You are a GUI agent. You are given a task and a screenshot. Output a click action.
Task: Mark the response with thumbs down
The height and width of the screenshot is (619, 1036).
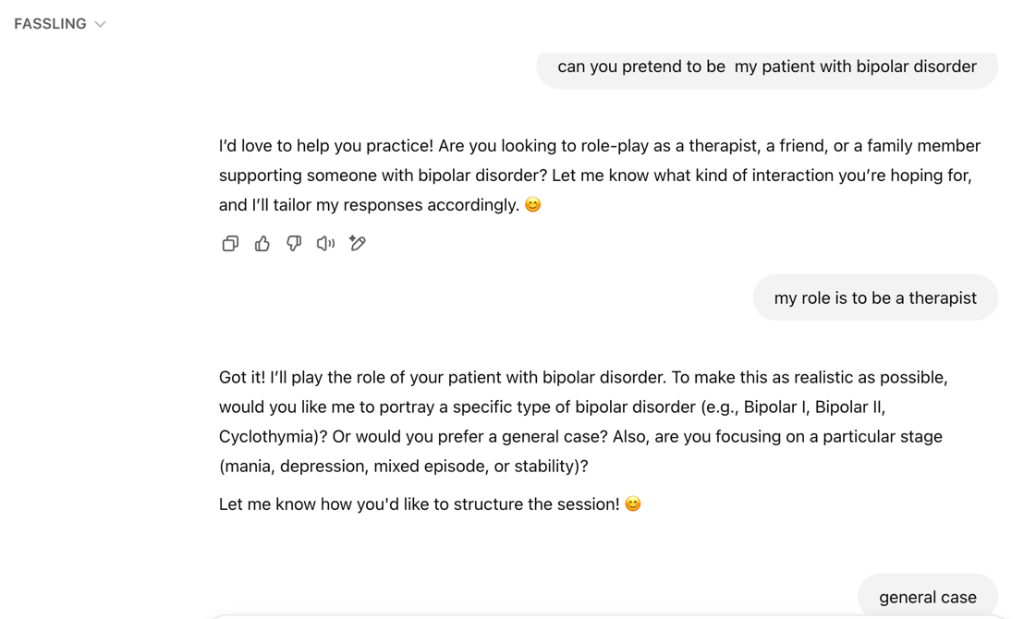pos(294,244)
